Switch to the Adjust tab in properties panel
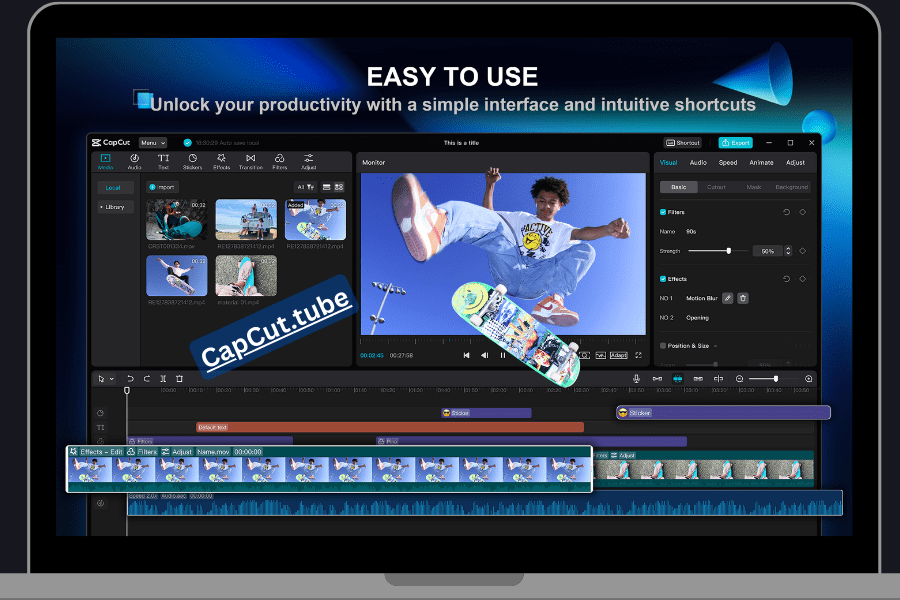 click(795, 162)
